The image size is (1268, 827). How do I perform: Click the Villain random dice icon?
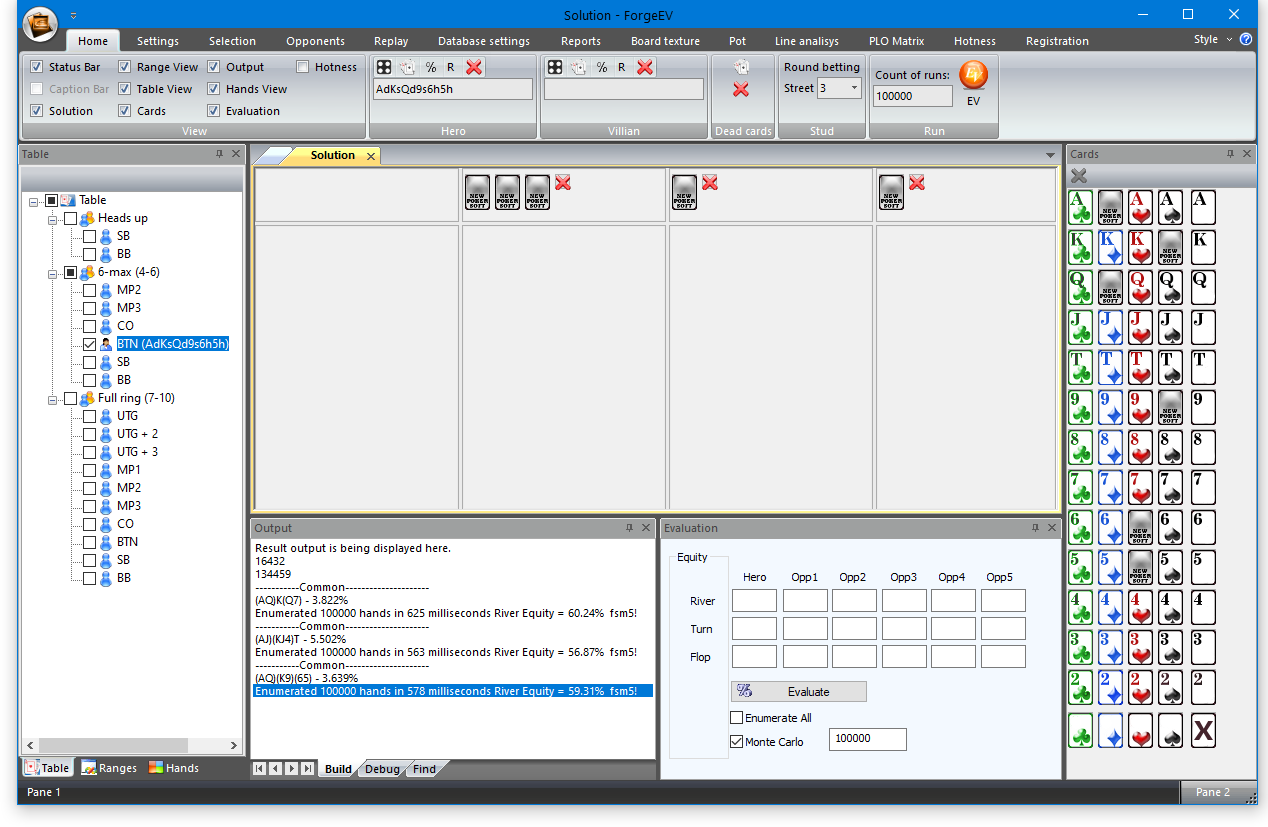[x=554, y=67]
